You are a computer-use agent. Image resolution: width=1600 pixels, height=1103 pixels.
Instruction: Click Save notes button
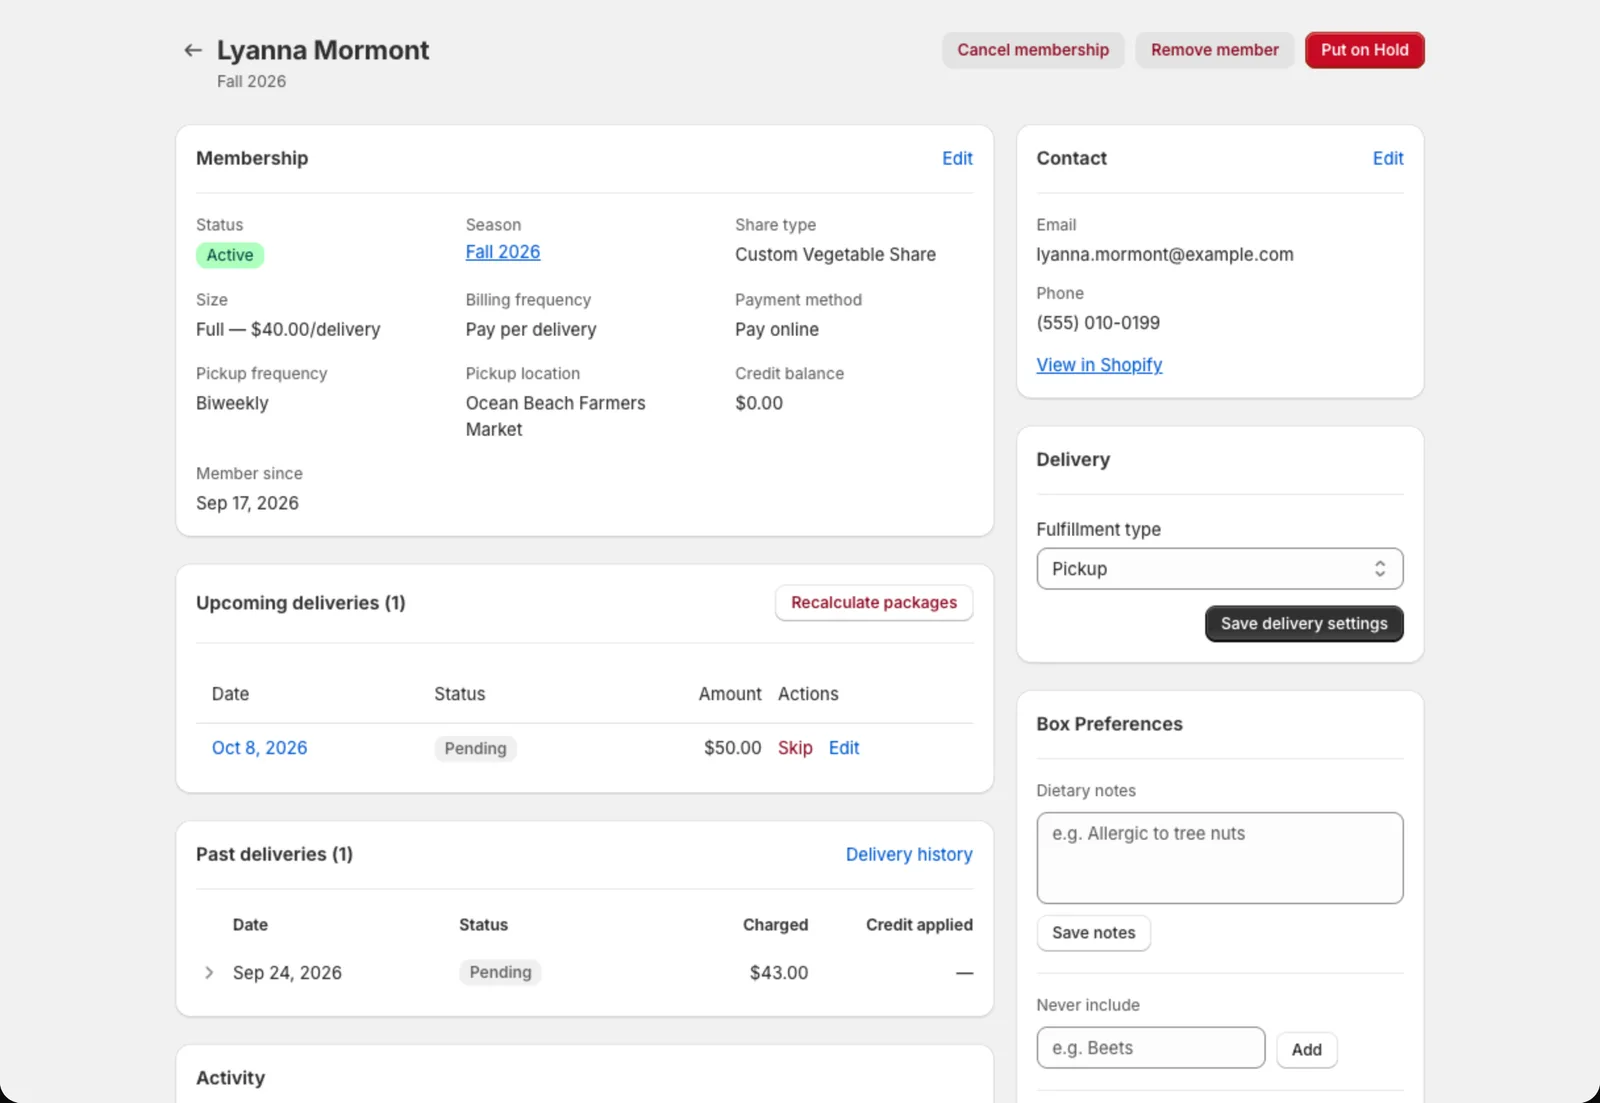[1093, 932]
